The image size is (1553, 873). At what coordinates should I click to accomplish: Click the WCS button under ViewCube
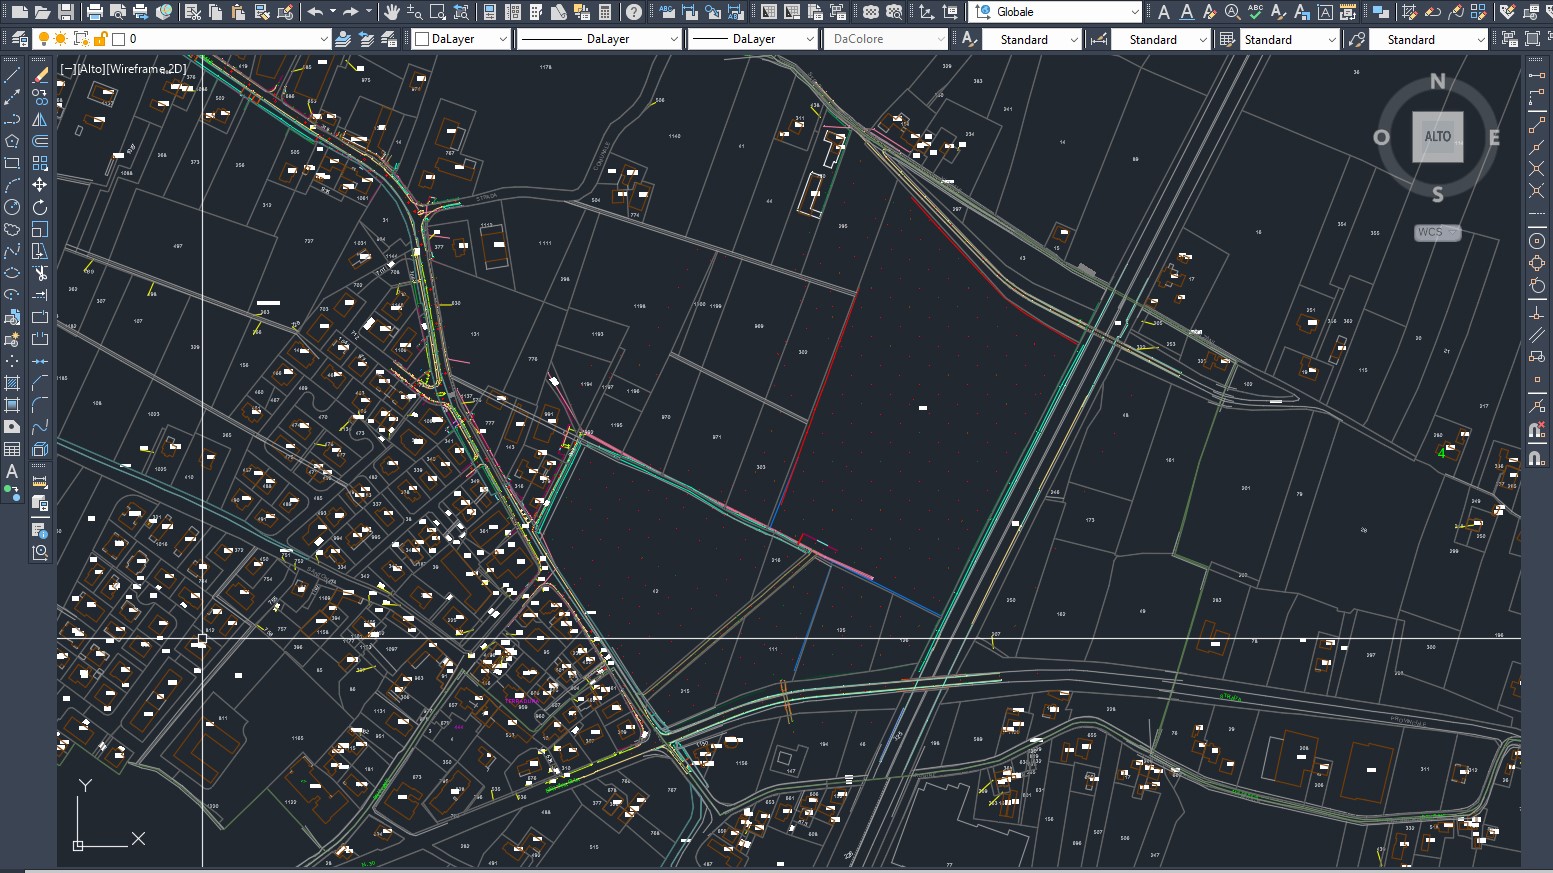pos(1437,232)
